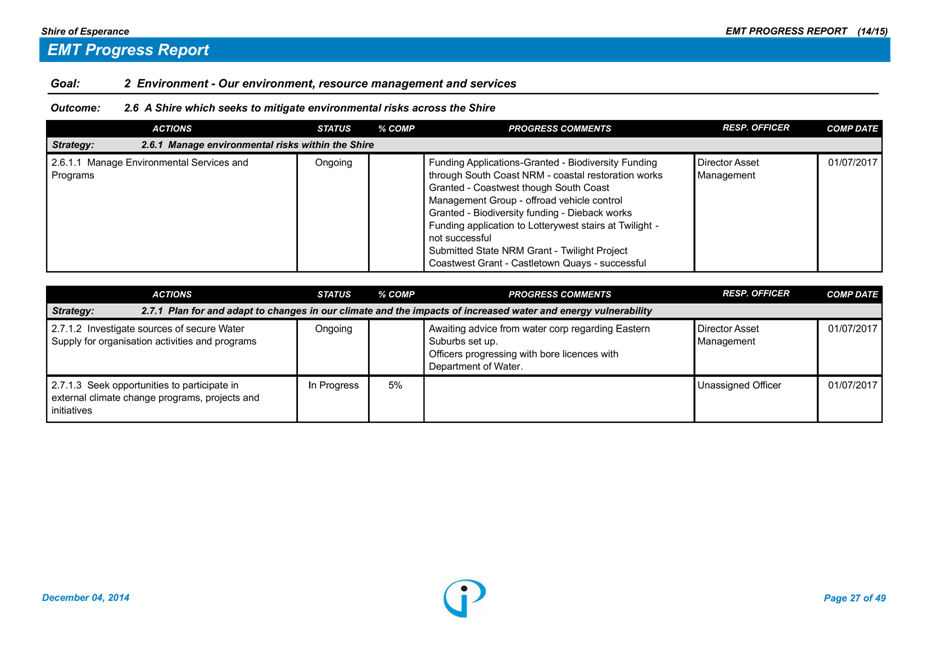928x657 pixels.
Task: Select the Shire of Esperance header text
Action: 85,32
